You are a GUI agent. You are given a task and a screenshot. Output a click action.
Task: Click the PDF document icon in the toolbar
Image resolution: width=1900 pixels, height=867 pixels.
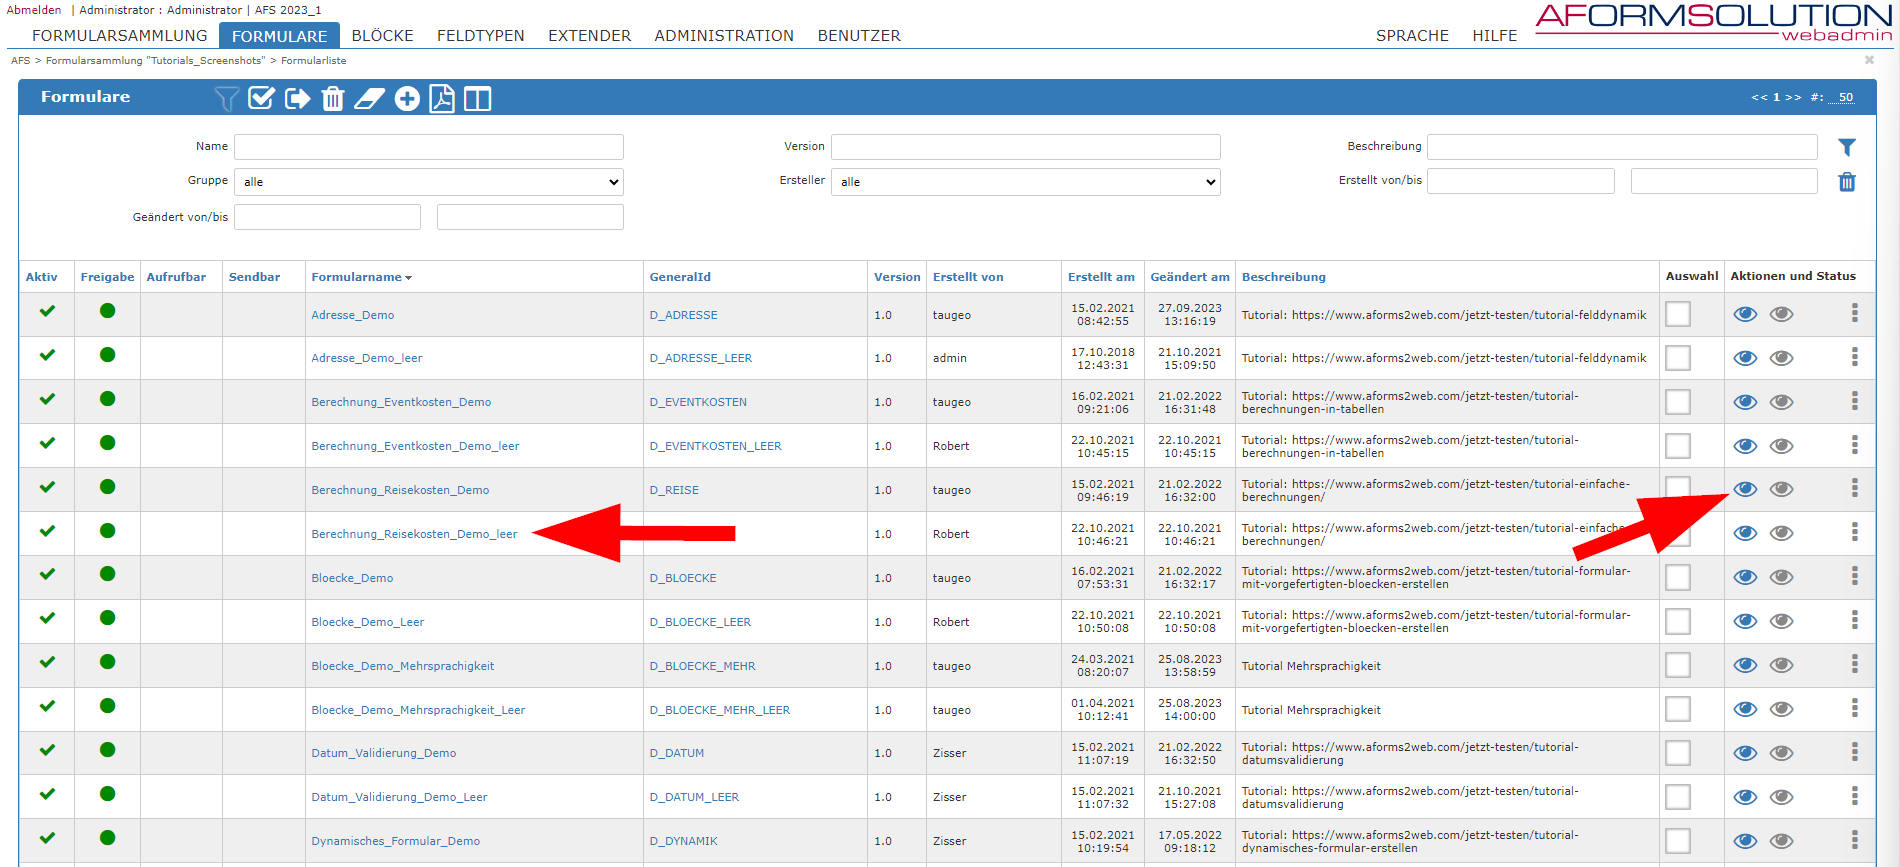(441, 98)
